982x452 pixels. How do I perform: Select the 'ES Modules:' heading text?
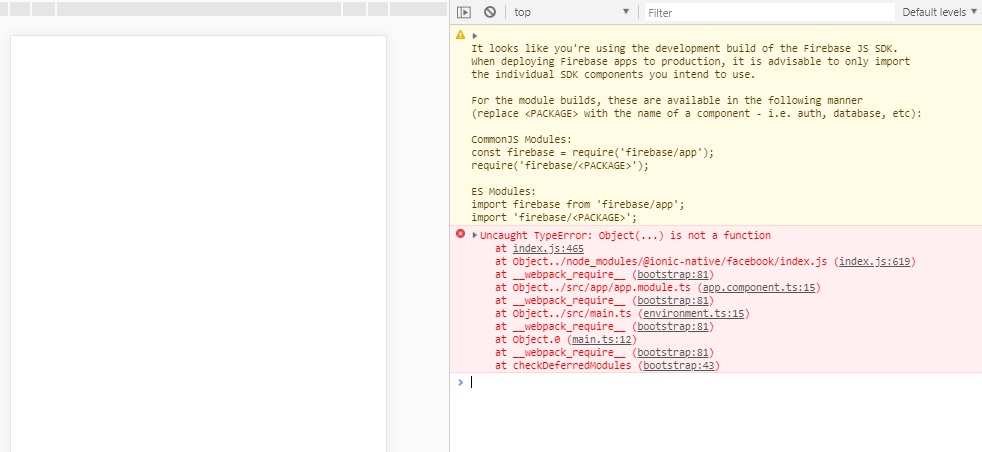(x=504, y=192)
